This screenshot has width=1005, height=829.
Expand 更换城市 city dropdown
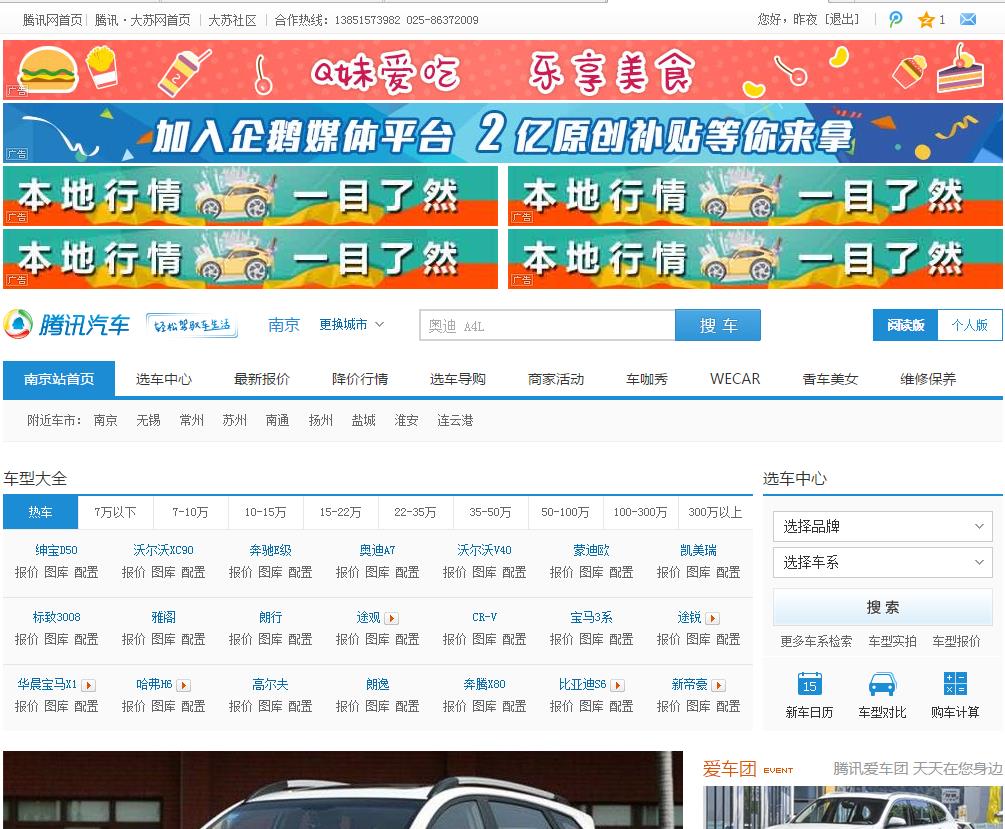click(x=351, y=324)
